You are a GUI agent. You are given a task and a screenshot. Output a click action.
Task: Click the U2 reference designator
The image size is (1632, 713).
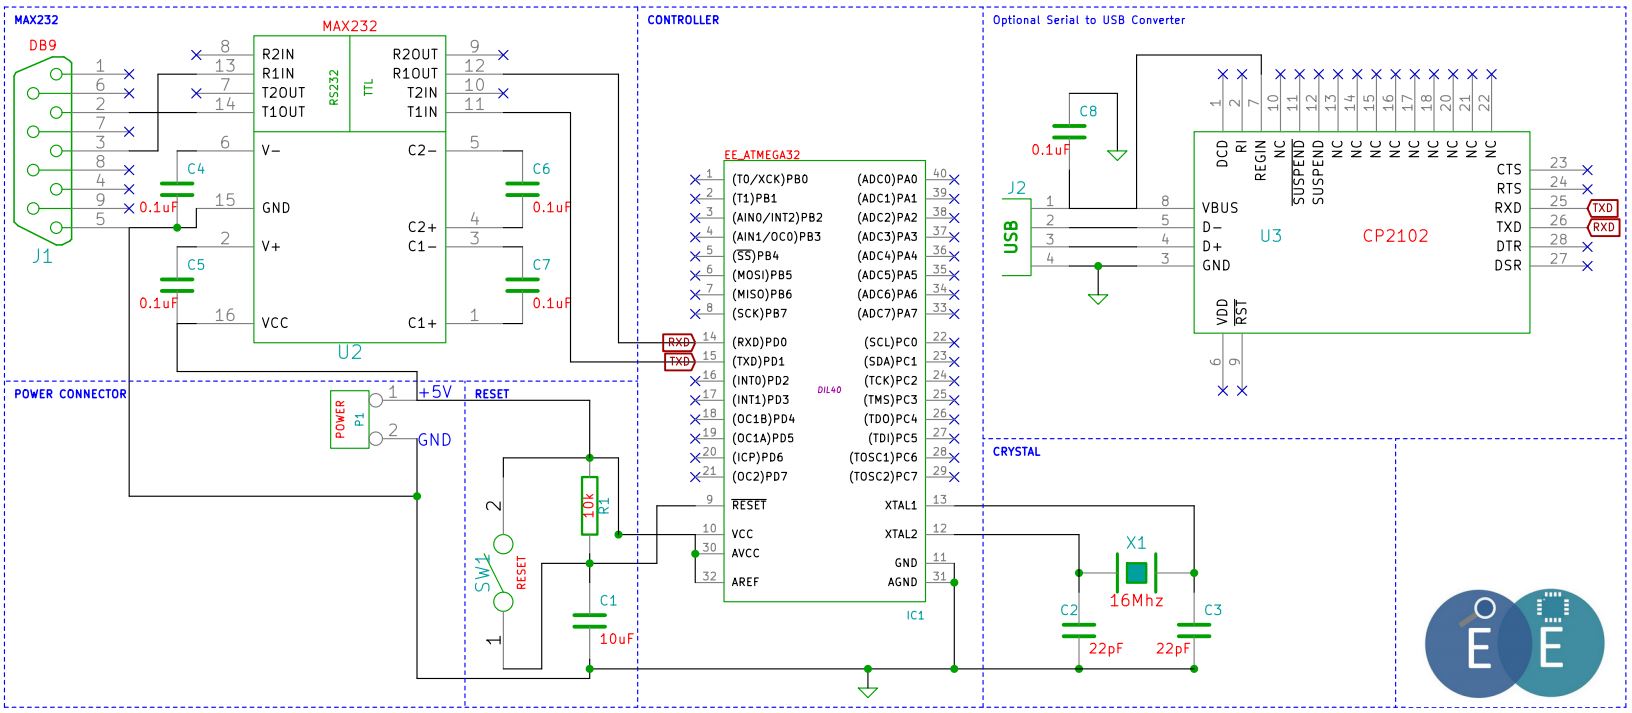[349, 352]
